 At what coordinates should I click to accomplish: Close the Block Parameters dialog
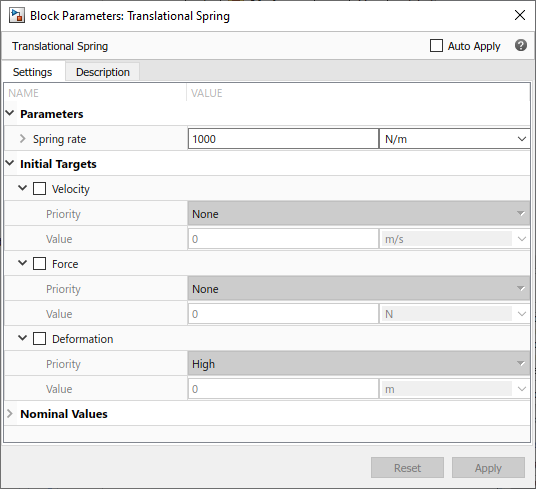pyautogui.click(x=520, y=15)
